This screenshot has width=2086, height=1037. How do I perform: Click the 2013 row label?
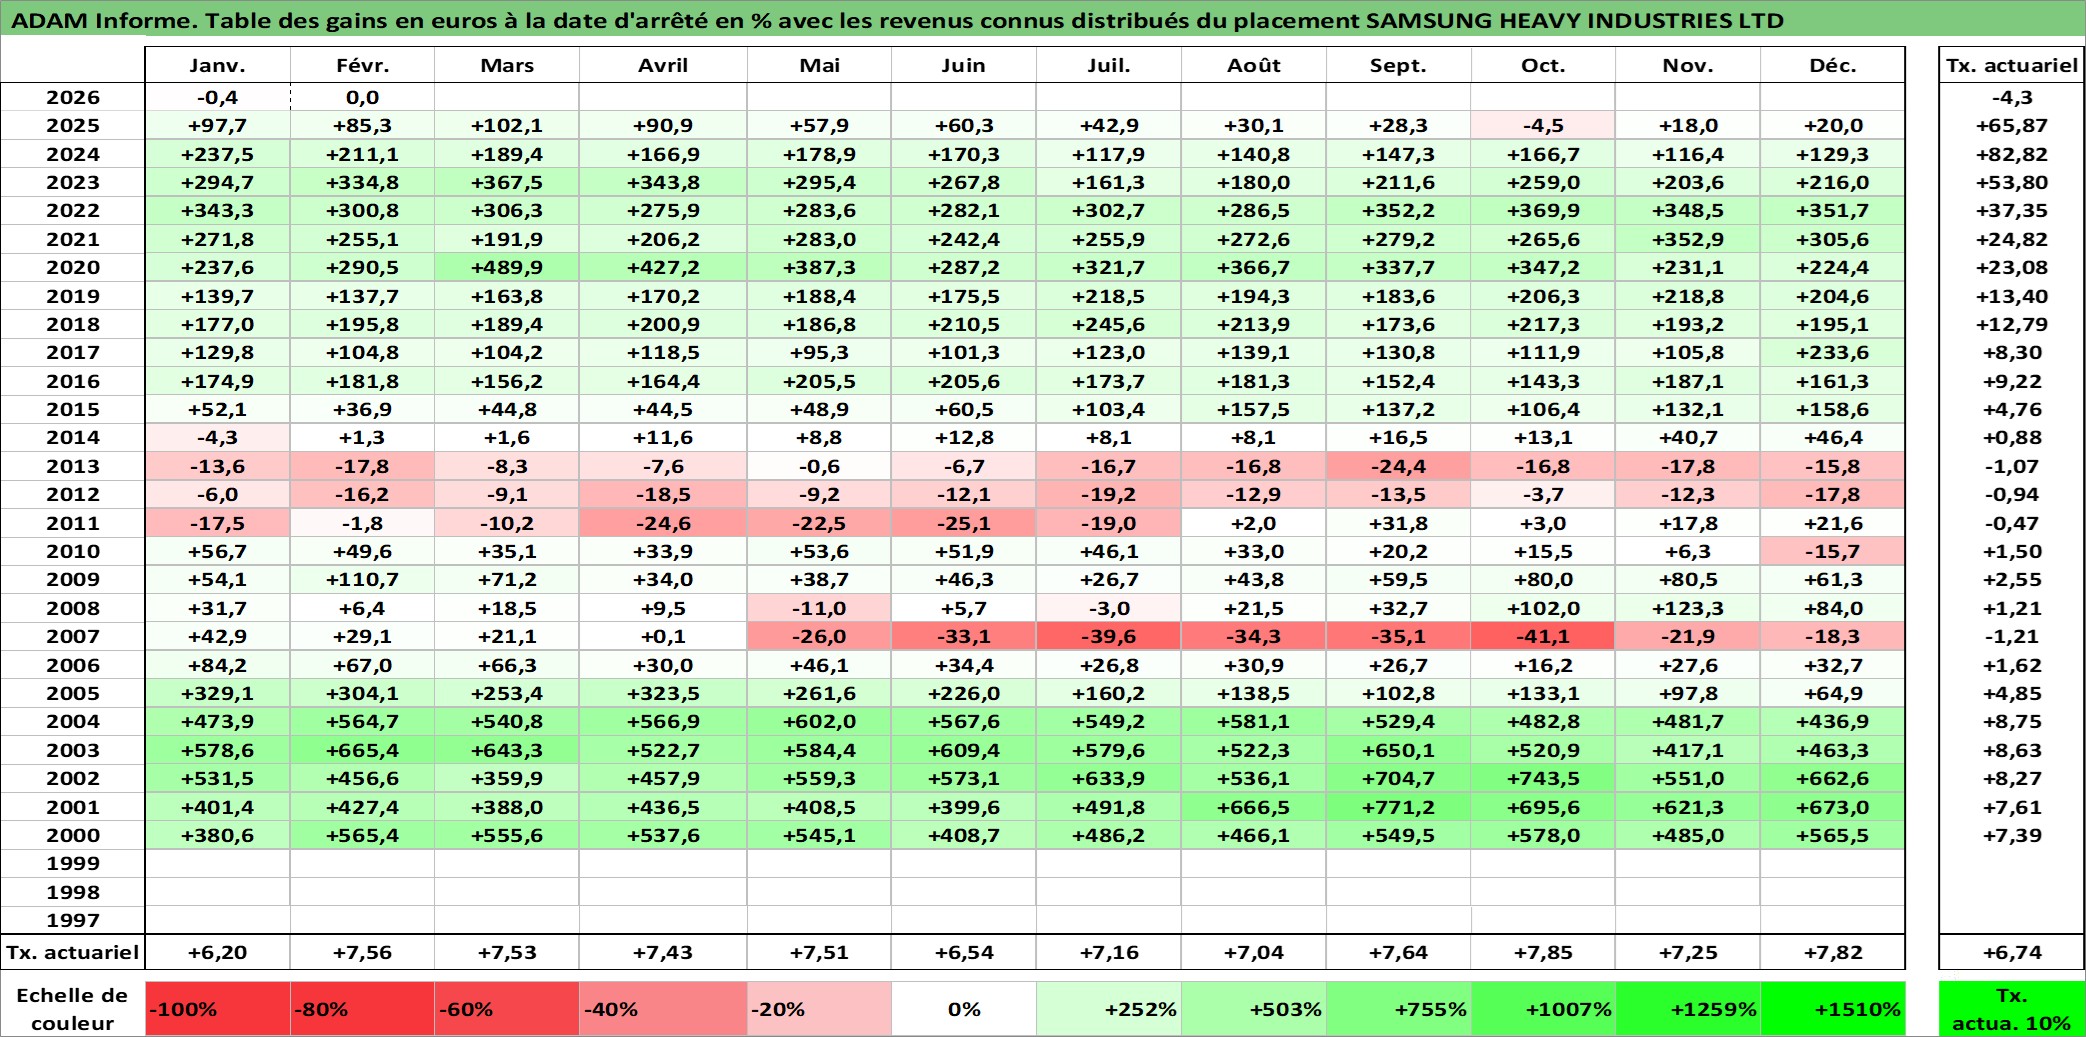point(73,466)
